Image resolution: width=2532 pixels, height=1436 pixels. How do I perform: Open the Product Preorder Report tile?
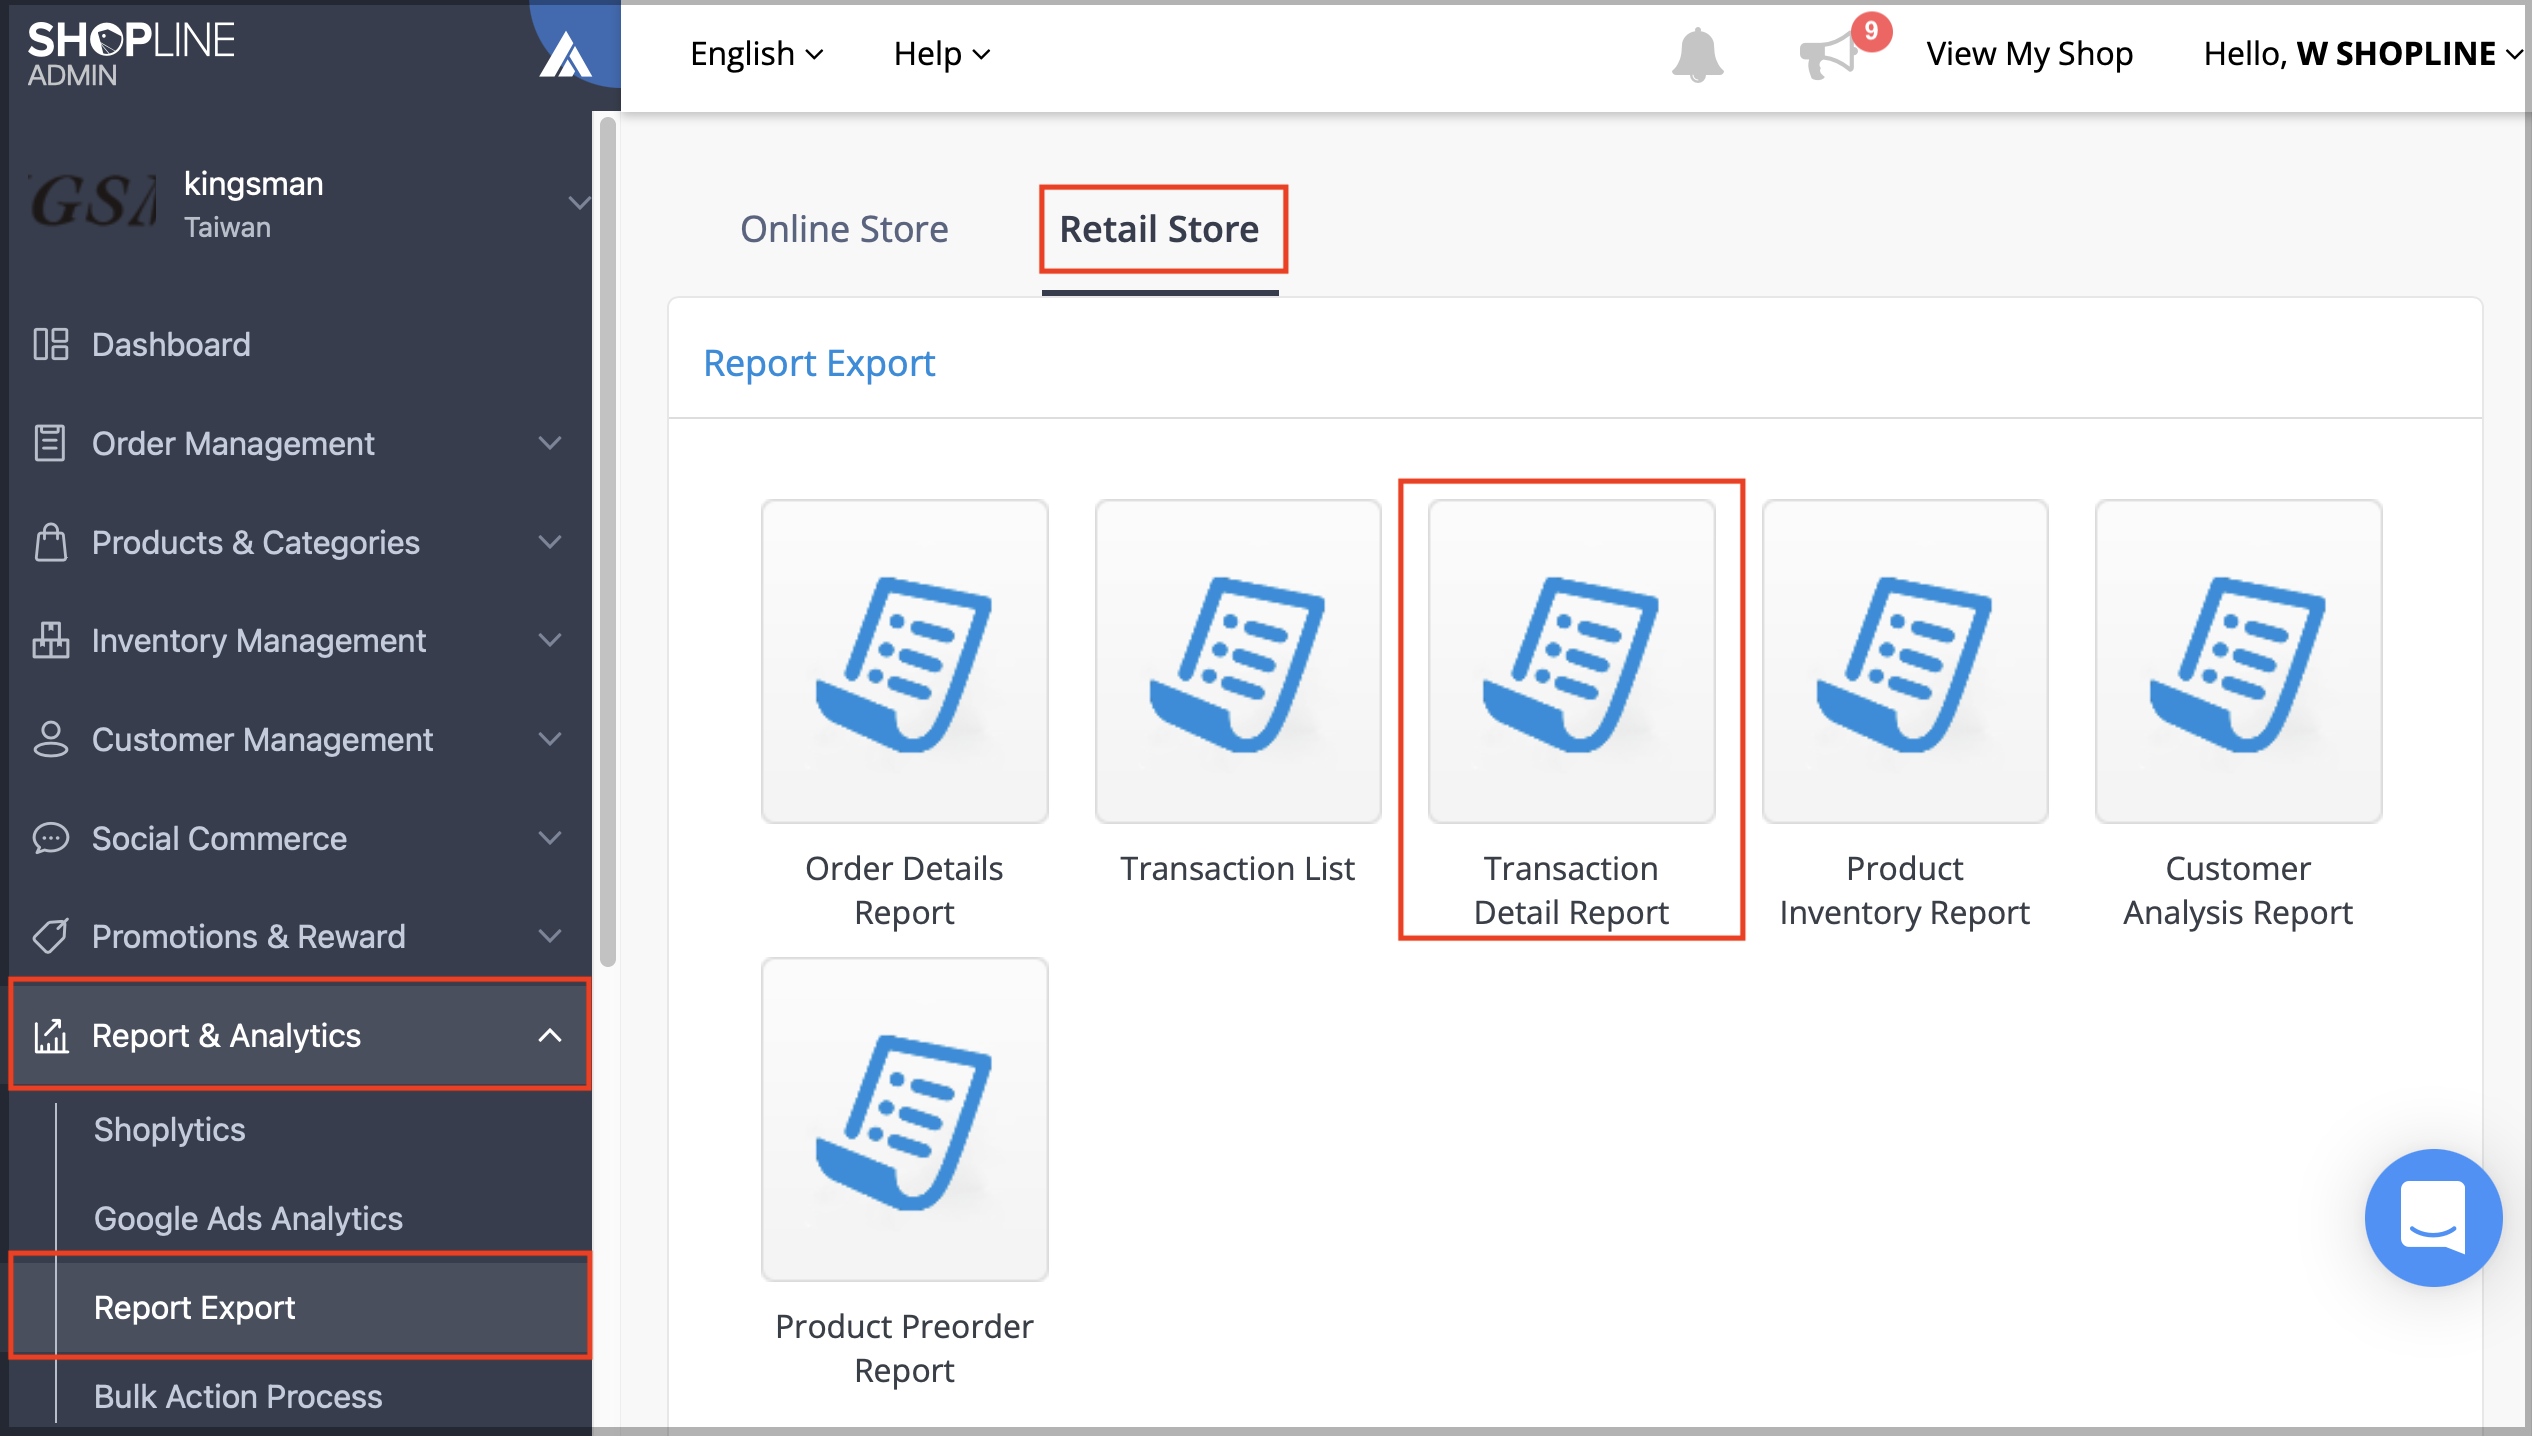point(904,1119)
